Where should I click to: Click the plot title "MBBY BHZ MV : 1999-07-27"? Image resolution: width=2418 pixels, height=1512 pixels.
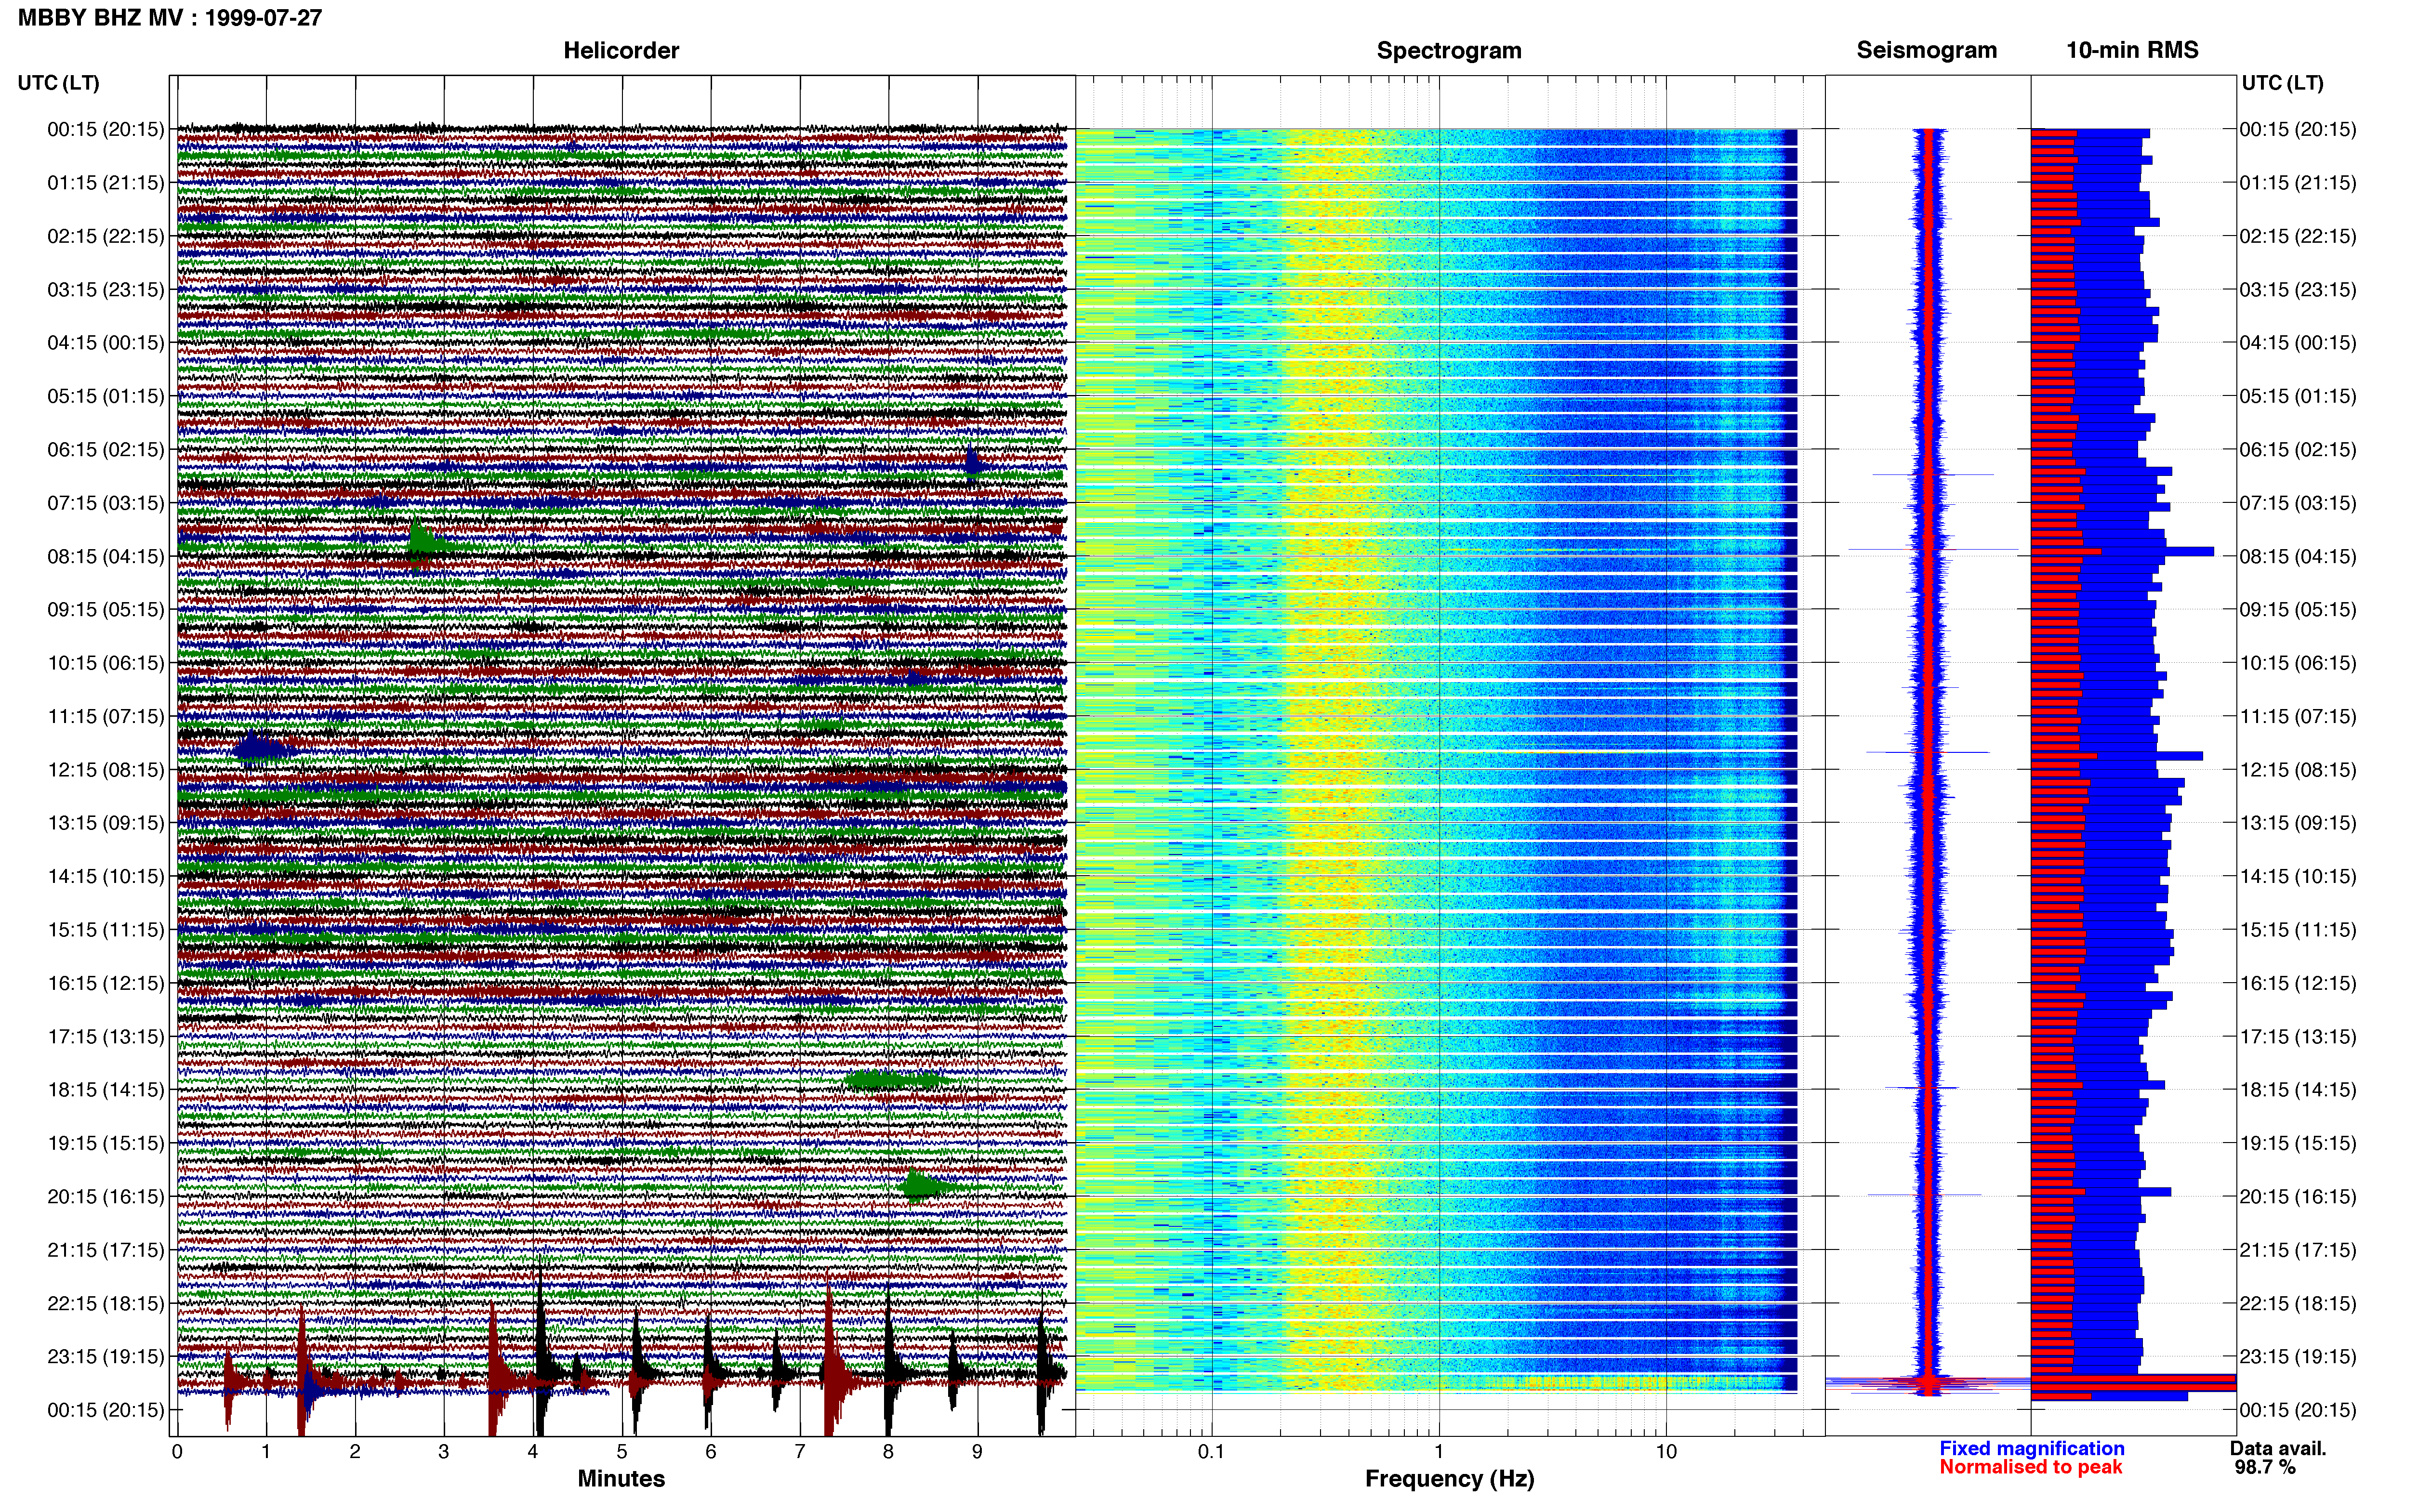click(169, 17)
